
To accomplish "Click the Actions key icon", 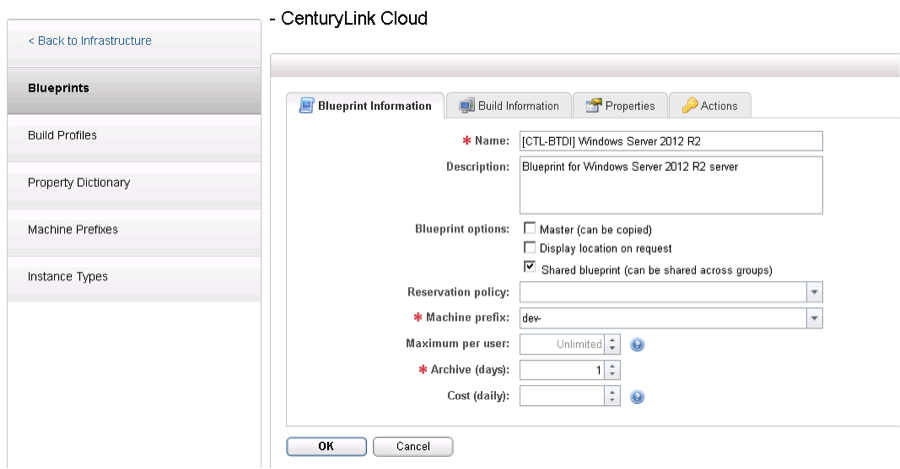I will point(689,106).
